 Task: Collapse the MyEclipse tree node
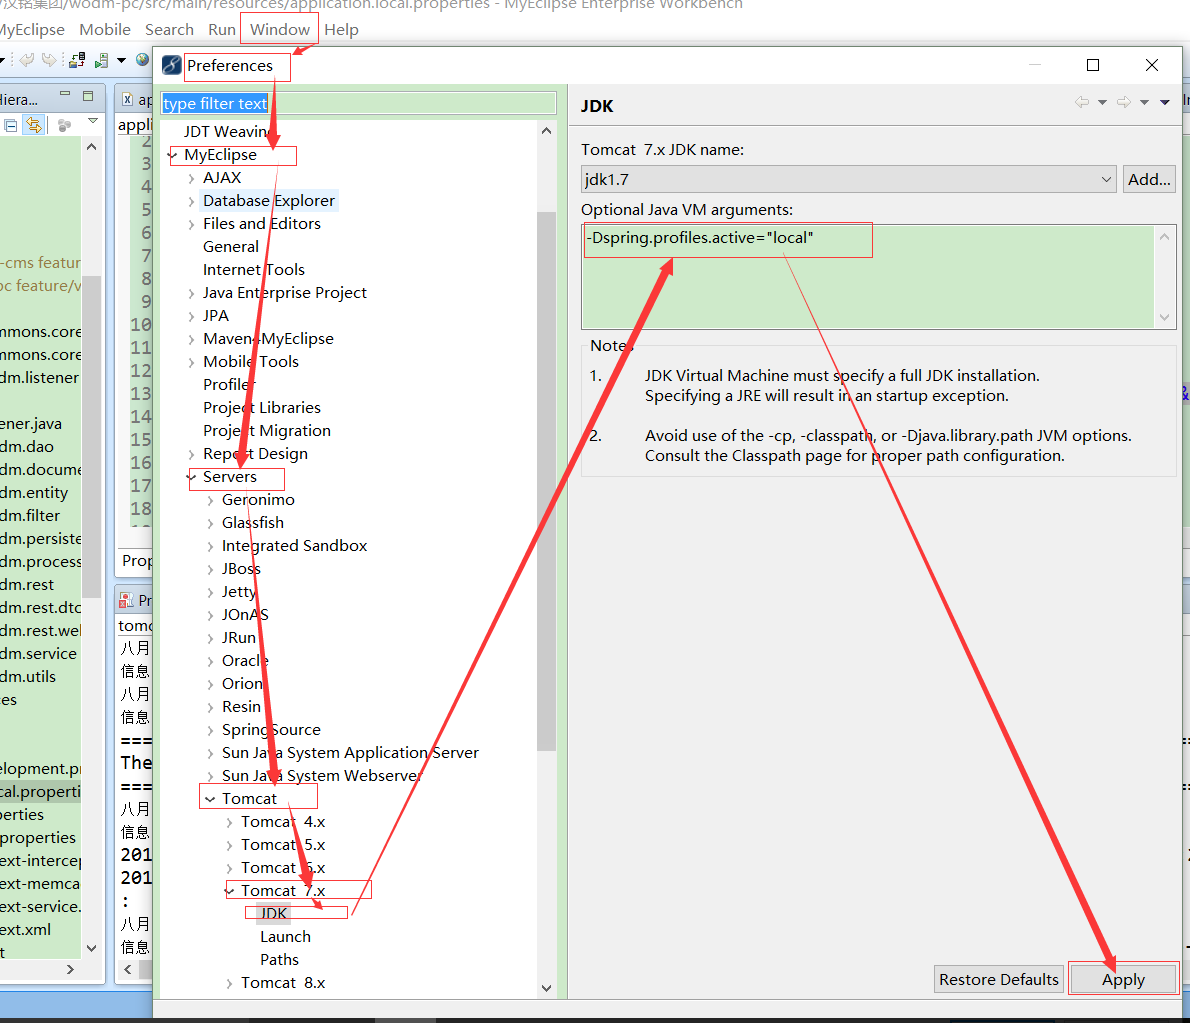172,155
